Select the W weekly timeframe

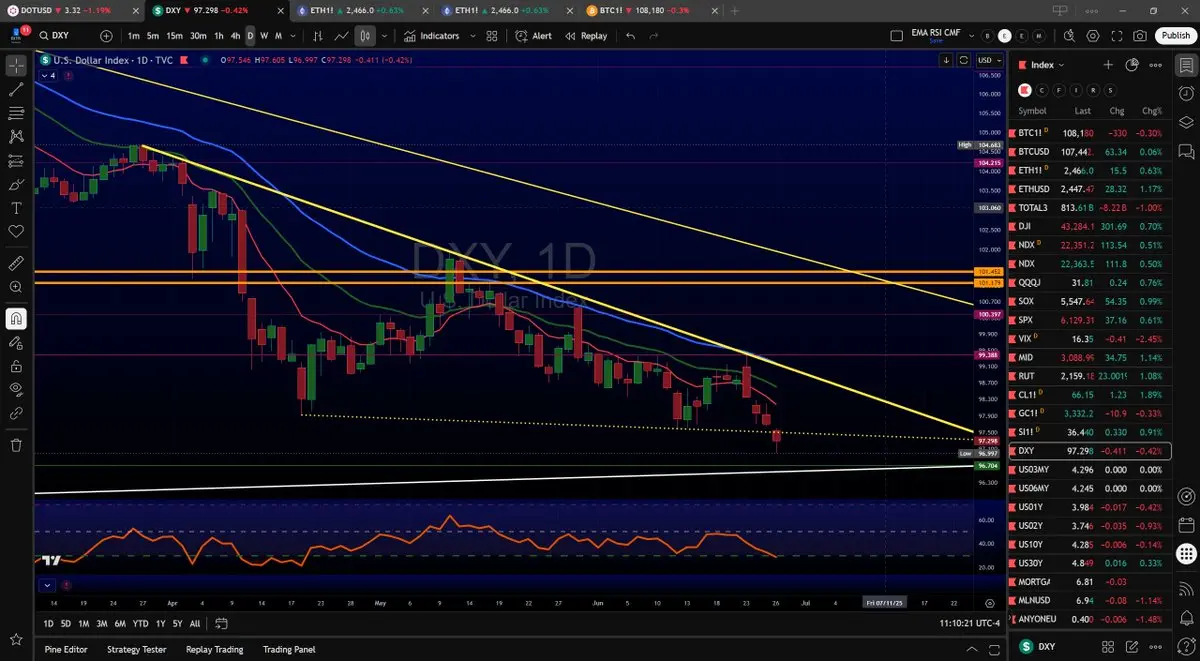[264, 36]
